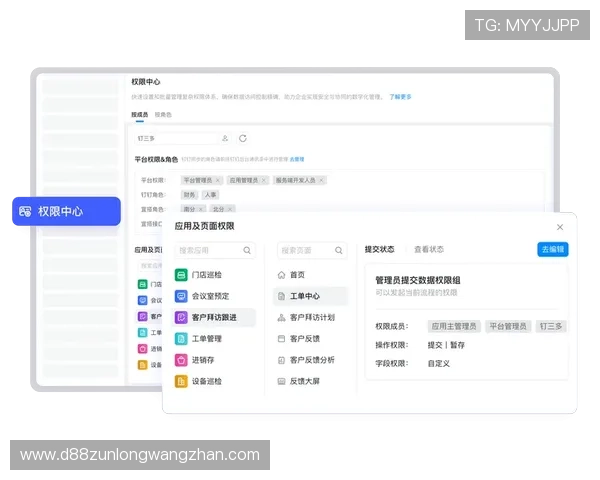Select the 工单管理 app icon in dialog
The height and width of the screenshot is (480, 600).
(181, 338)
